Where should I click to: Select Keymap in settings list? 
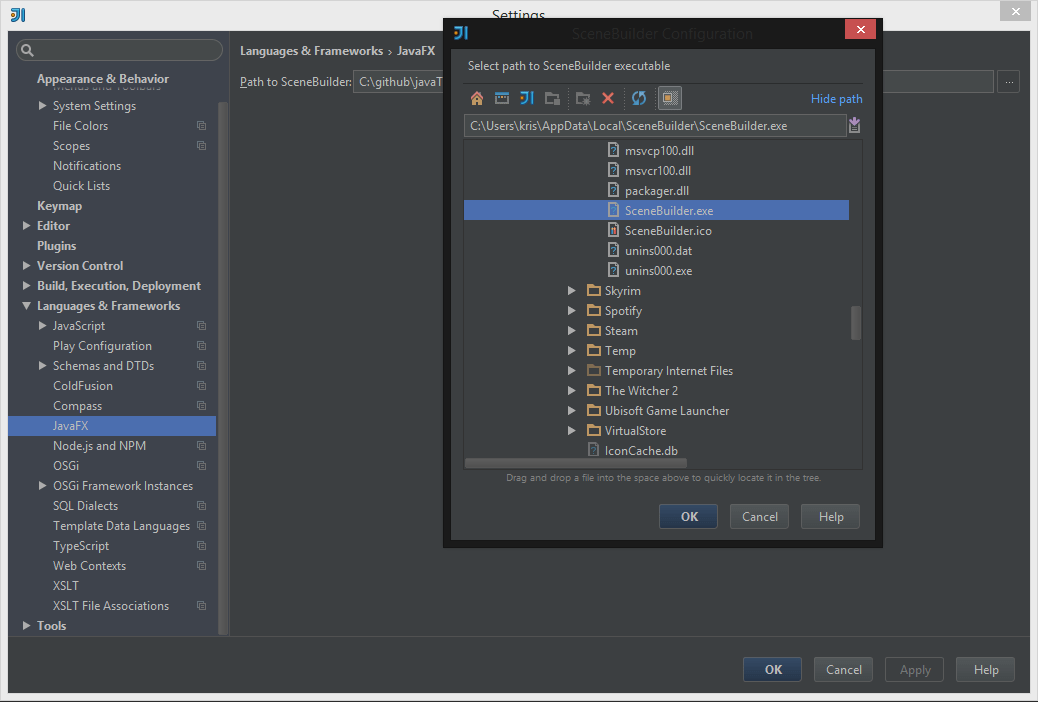tap(60, 206)
